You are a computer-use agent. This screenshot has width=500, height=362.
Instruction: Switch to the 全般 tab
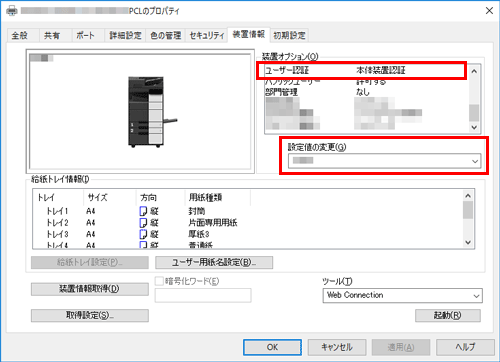tap(19, 35)
